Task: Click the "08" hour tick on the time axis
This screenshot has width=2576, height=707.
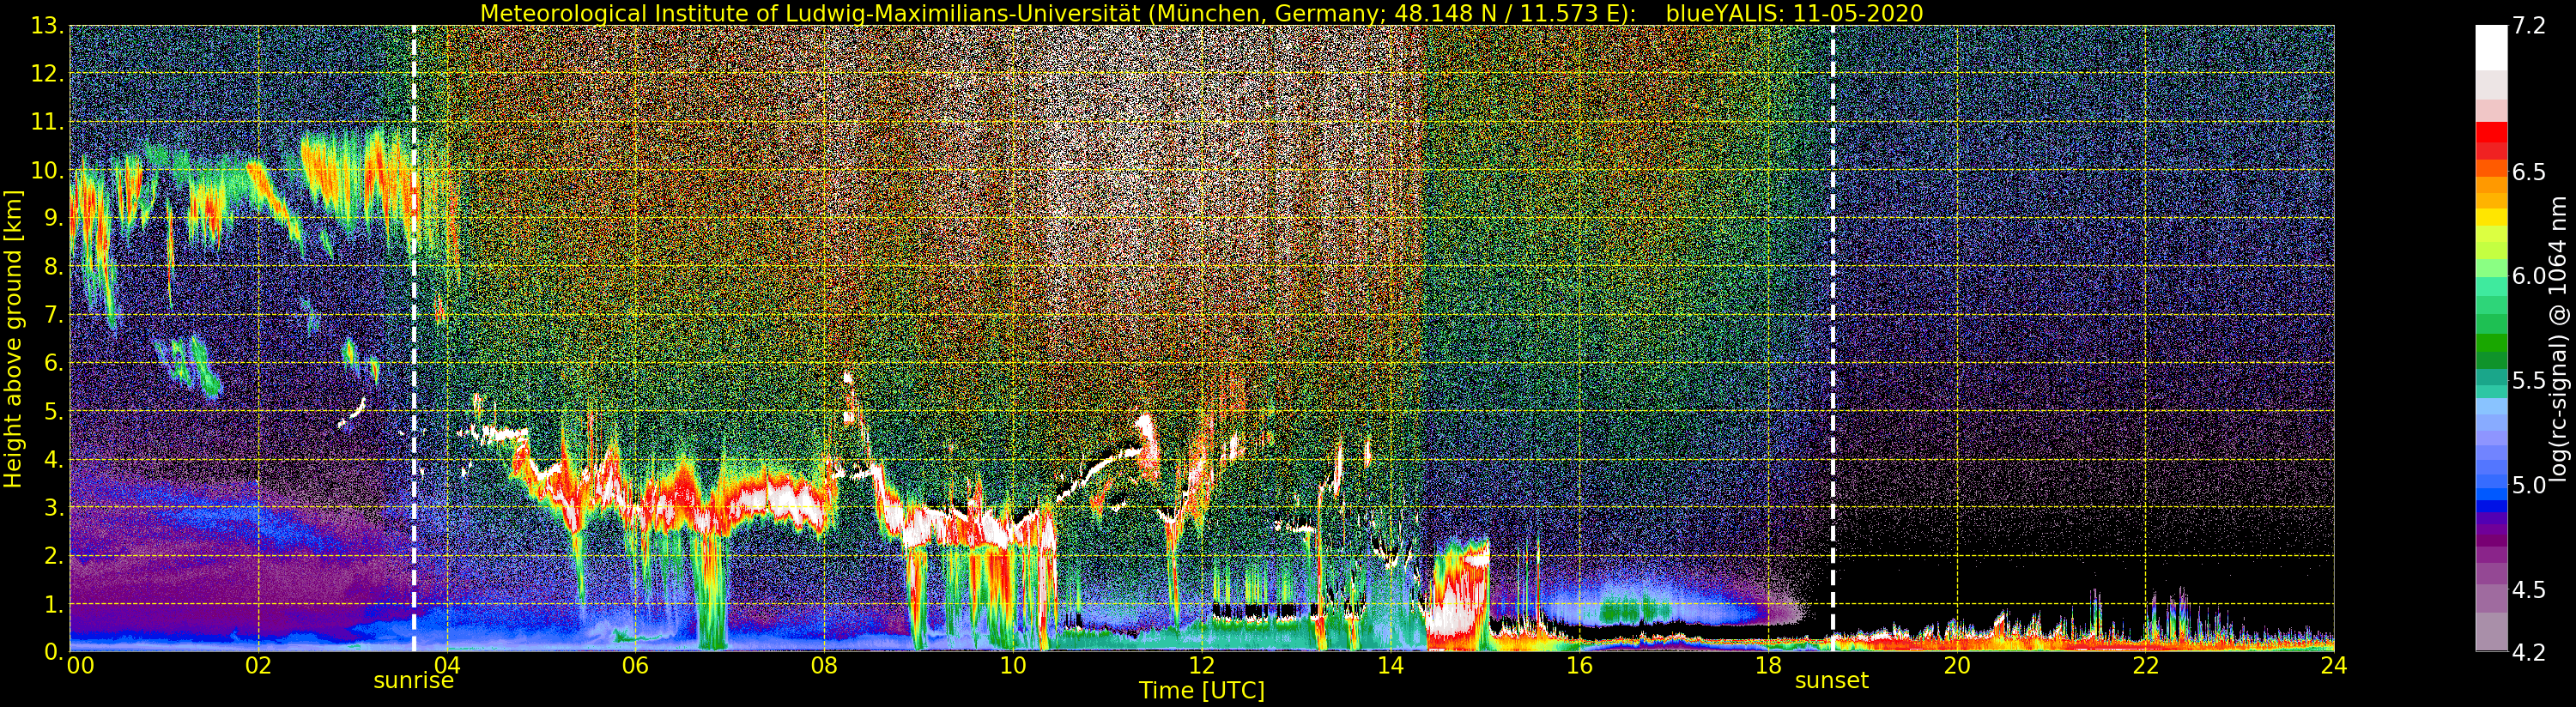Action: (x=824, y=665)
